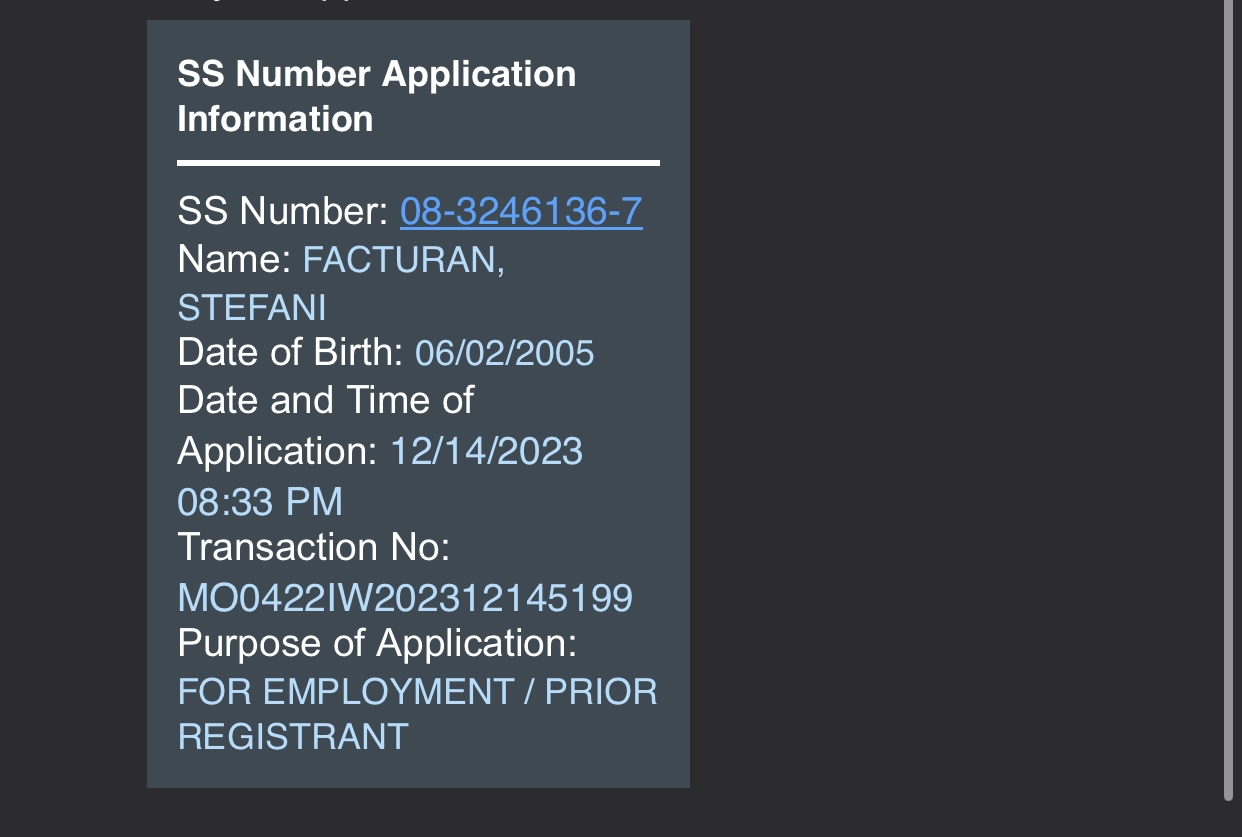This screenshot has height=837, width=1242.
Task: Click the application date 12/14/2023
Action: (486, 451)
